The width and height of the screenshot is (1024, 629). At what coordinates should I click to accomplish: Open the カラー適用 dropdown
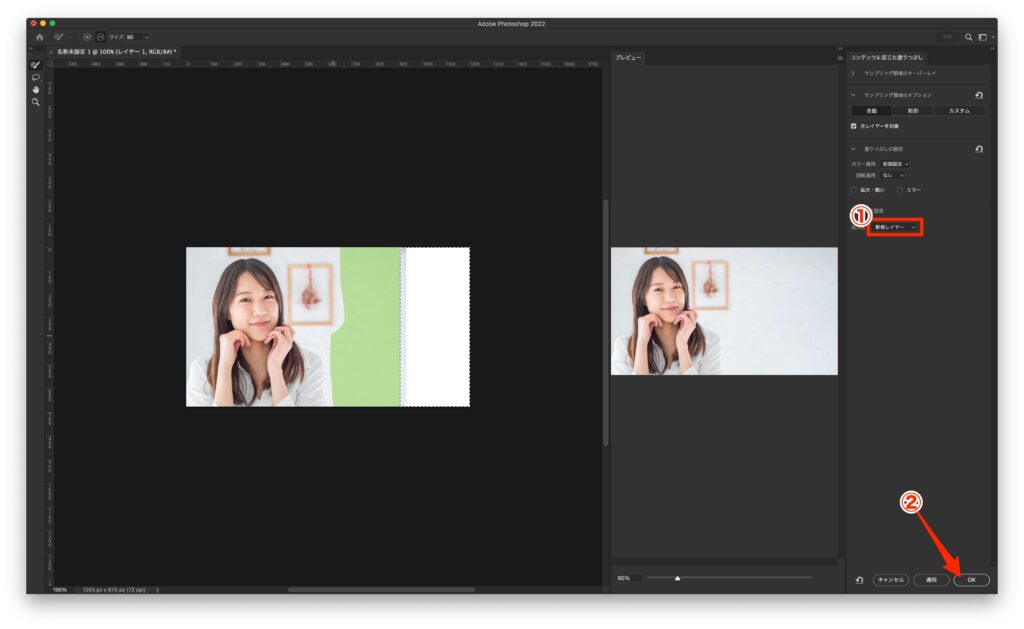[x=895, y=164]
